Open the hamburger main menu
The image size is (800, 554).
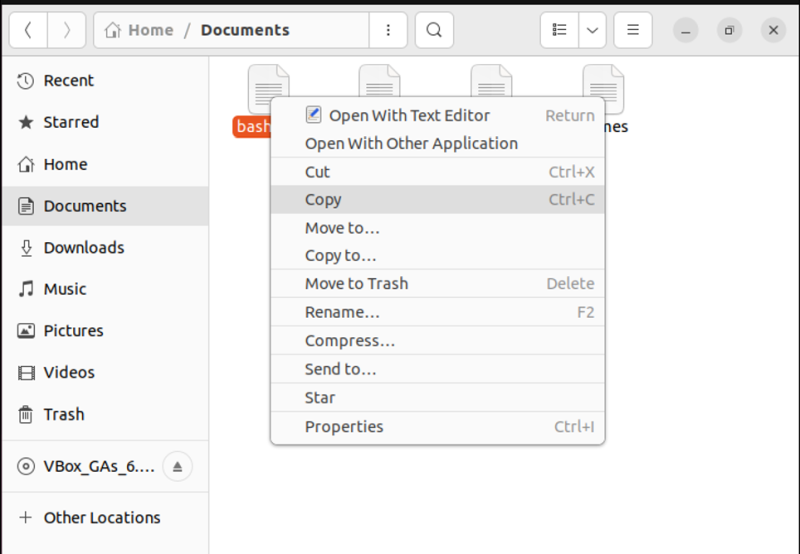tap(632, 30)
